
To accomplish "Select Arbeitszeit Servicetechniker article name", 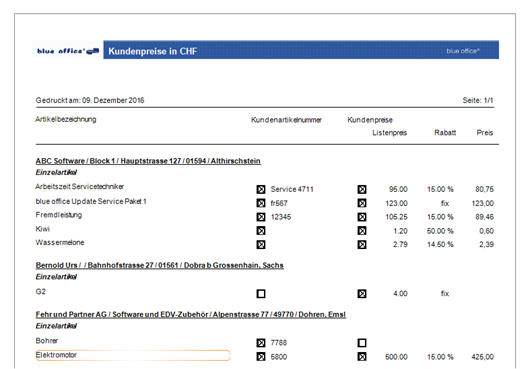I will pyautogui.click(x=79, y=187).
